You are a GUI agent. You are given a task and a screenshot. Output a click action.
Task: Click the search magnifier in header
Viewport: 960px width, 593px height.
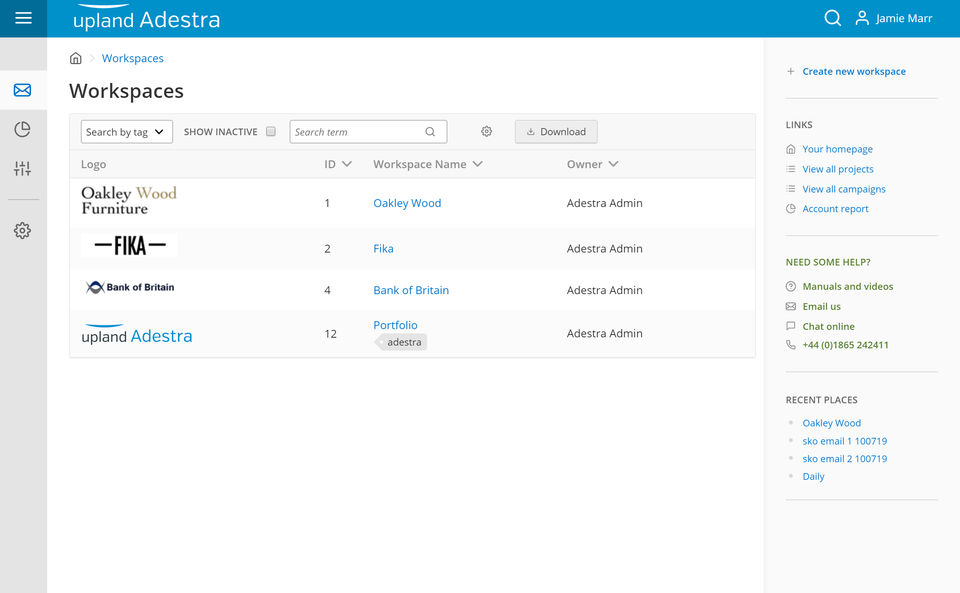click(832, 18)
